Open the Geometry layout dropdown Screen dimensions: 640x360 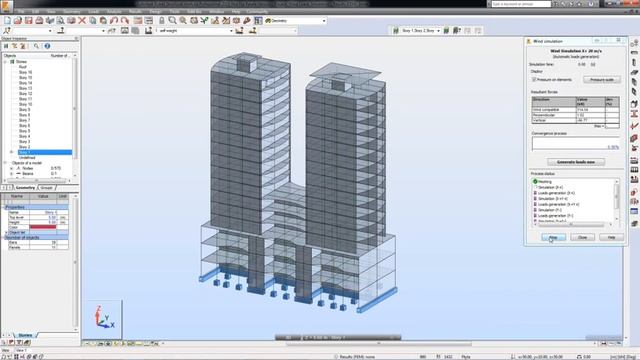pos(324,20)
